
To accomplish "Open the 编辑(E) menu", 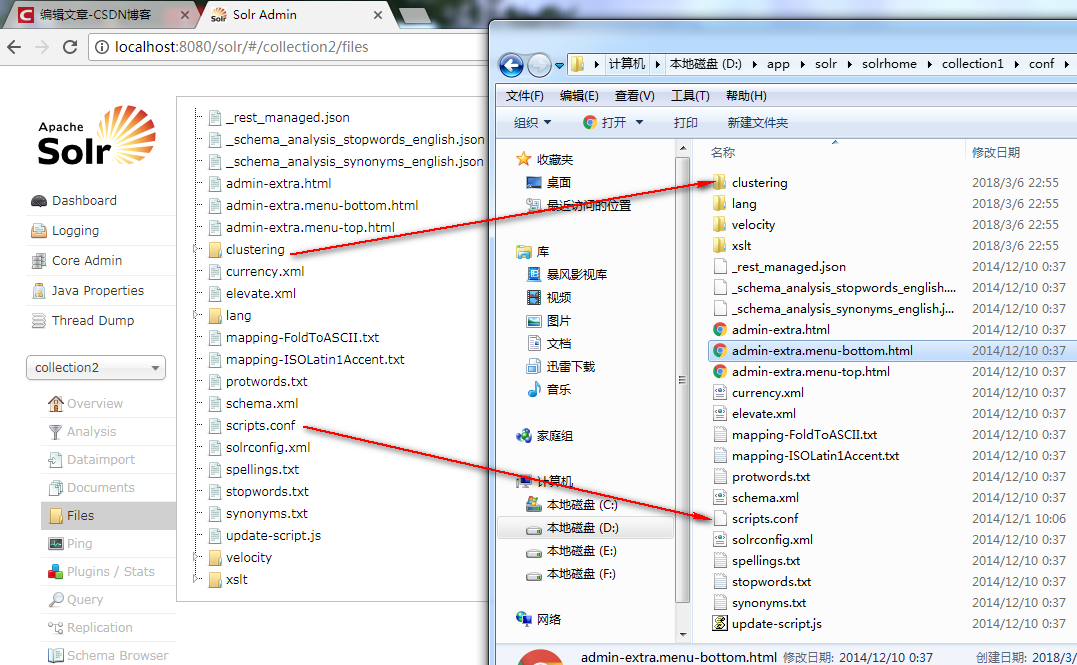I will click(x=579, y=95).
